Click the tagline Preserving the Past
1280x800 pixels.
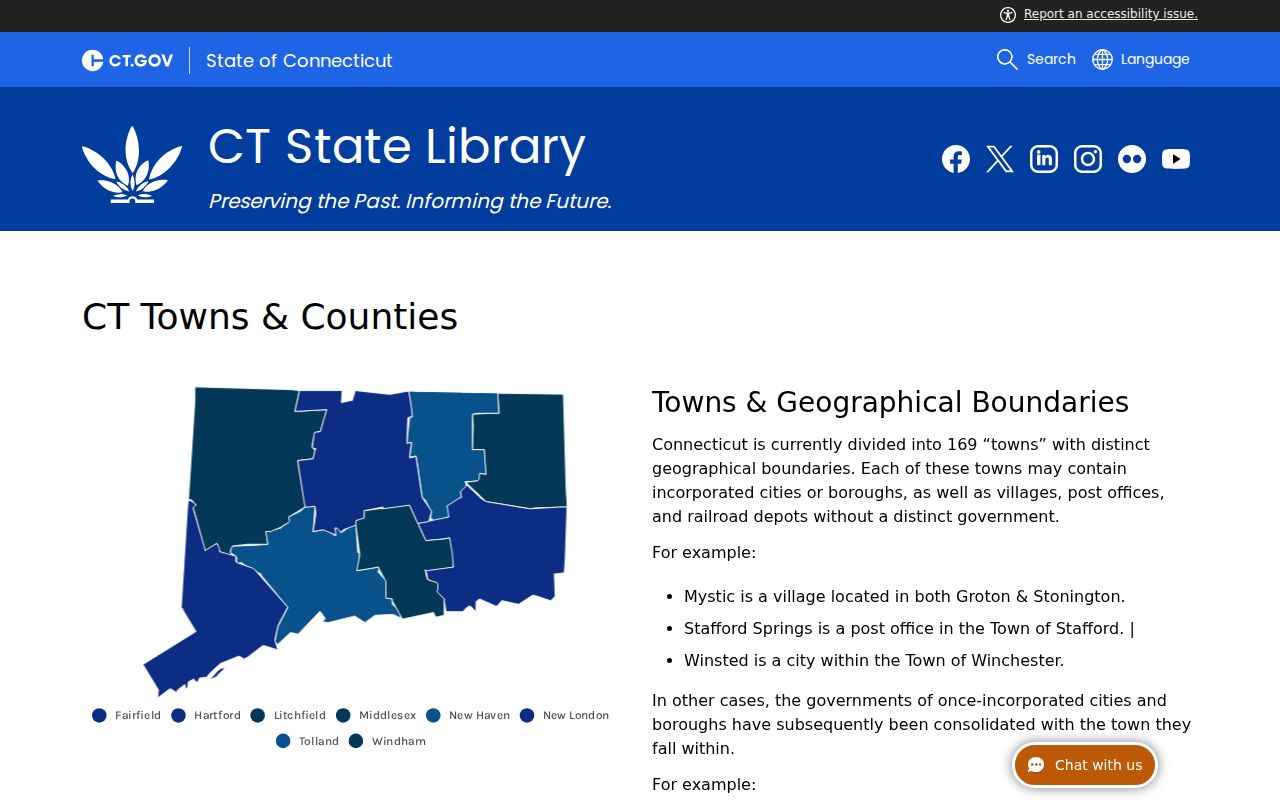coord(410,201)
